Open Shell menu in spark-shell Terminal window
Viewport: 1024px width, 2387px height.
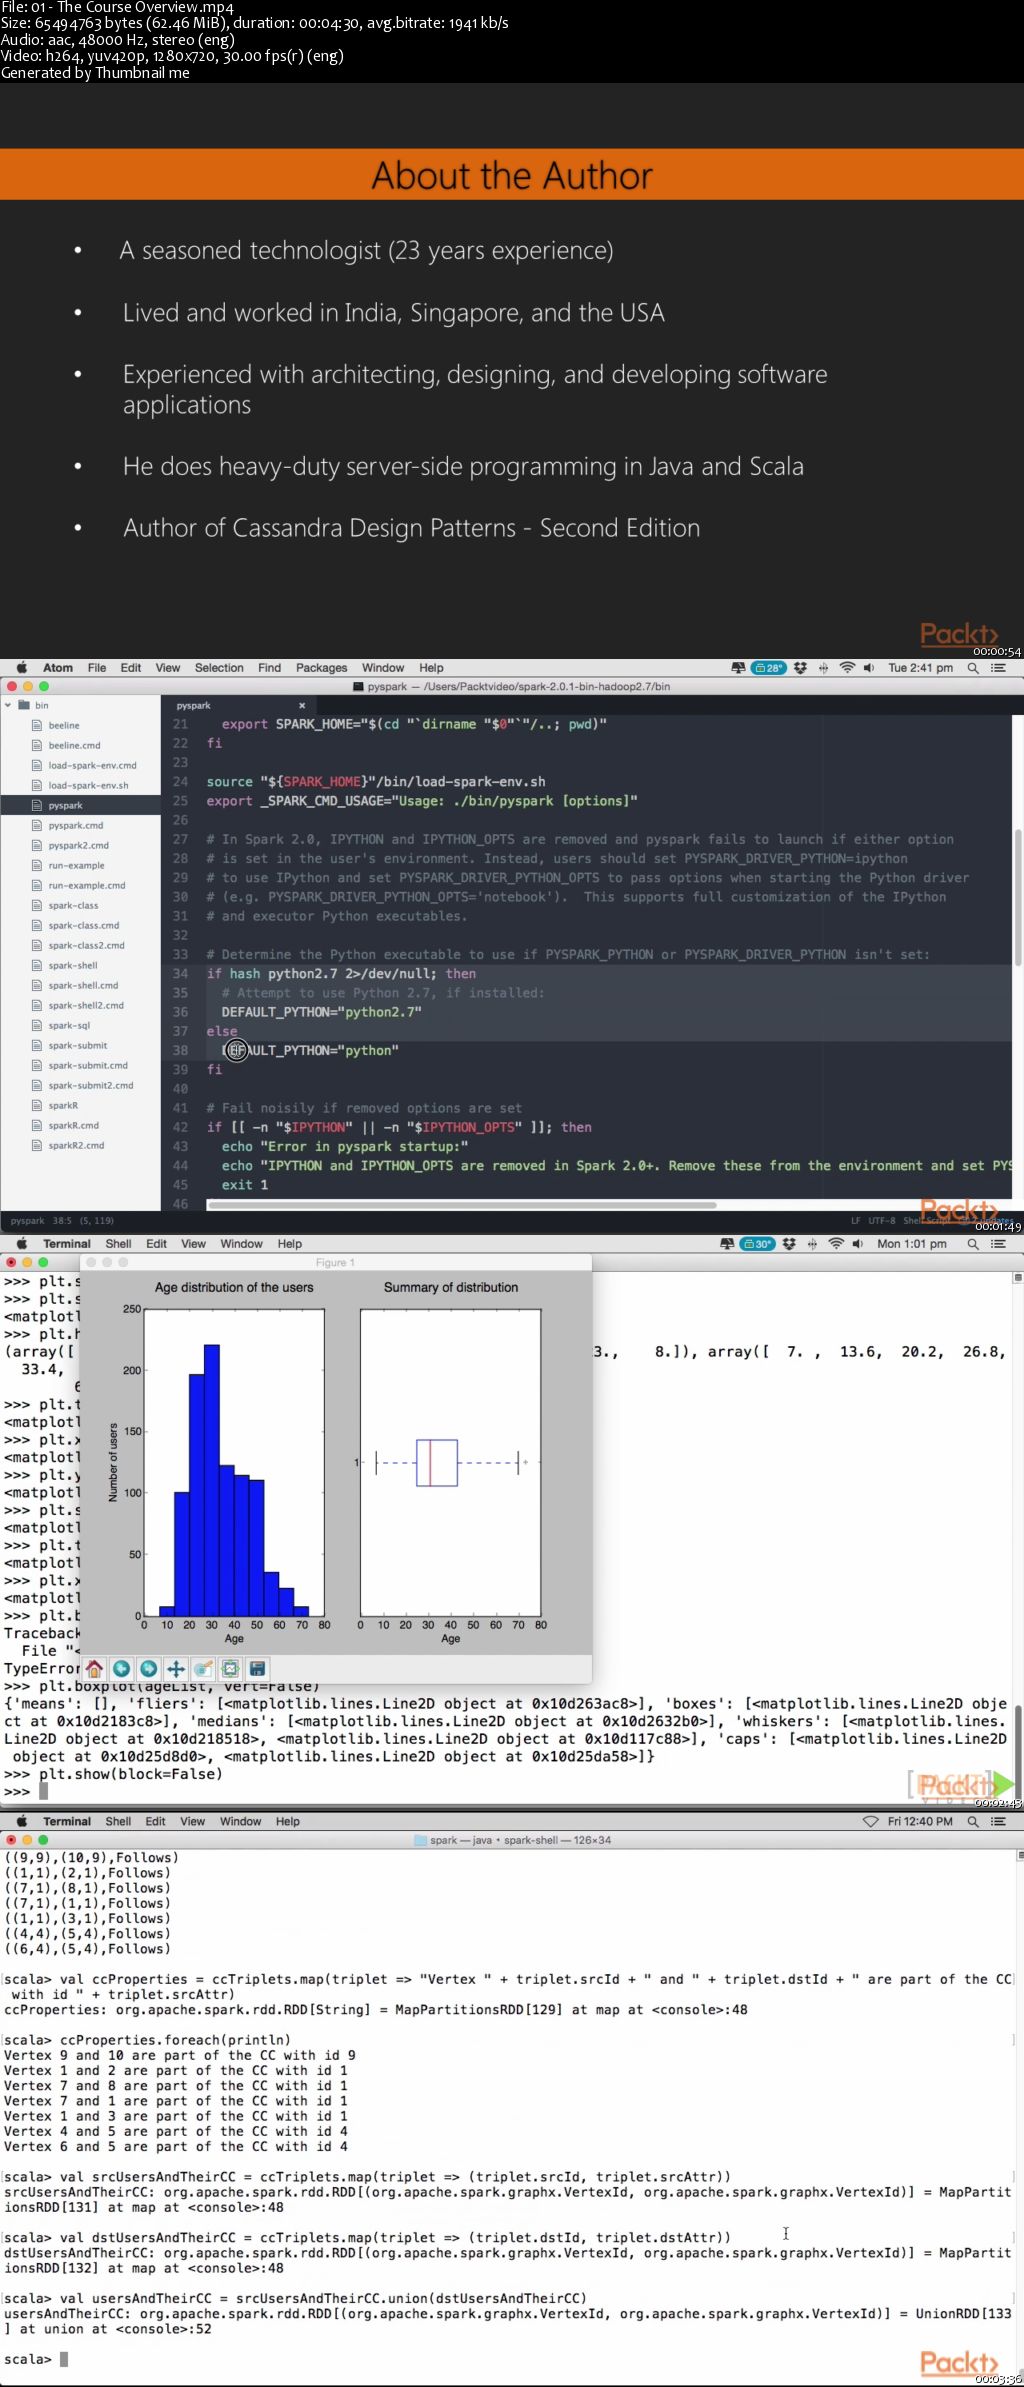tap(118, 1821)
